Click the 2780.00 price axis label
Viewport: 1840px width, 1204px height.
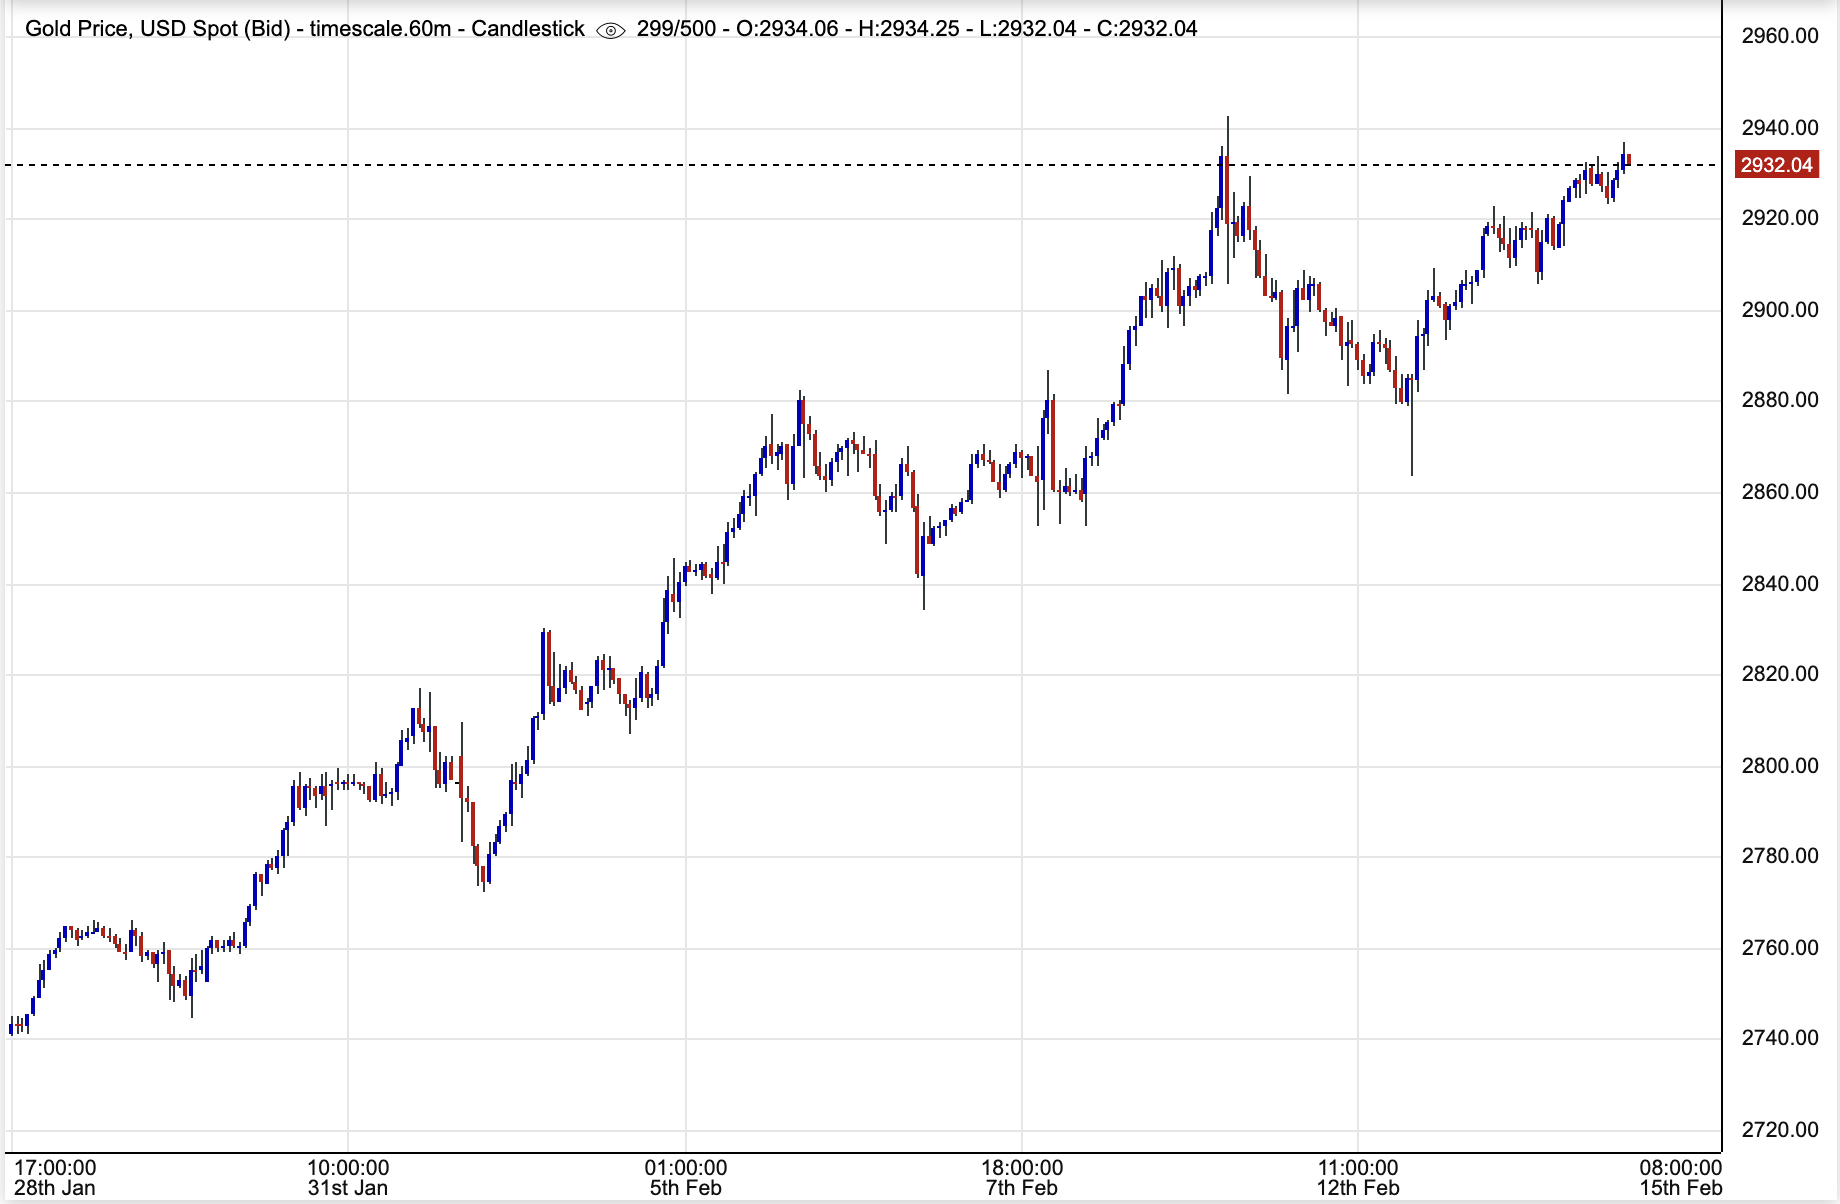click(1780, 856)
